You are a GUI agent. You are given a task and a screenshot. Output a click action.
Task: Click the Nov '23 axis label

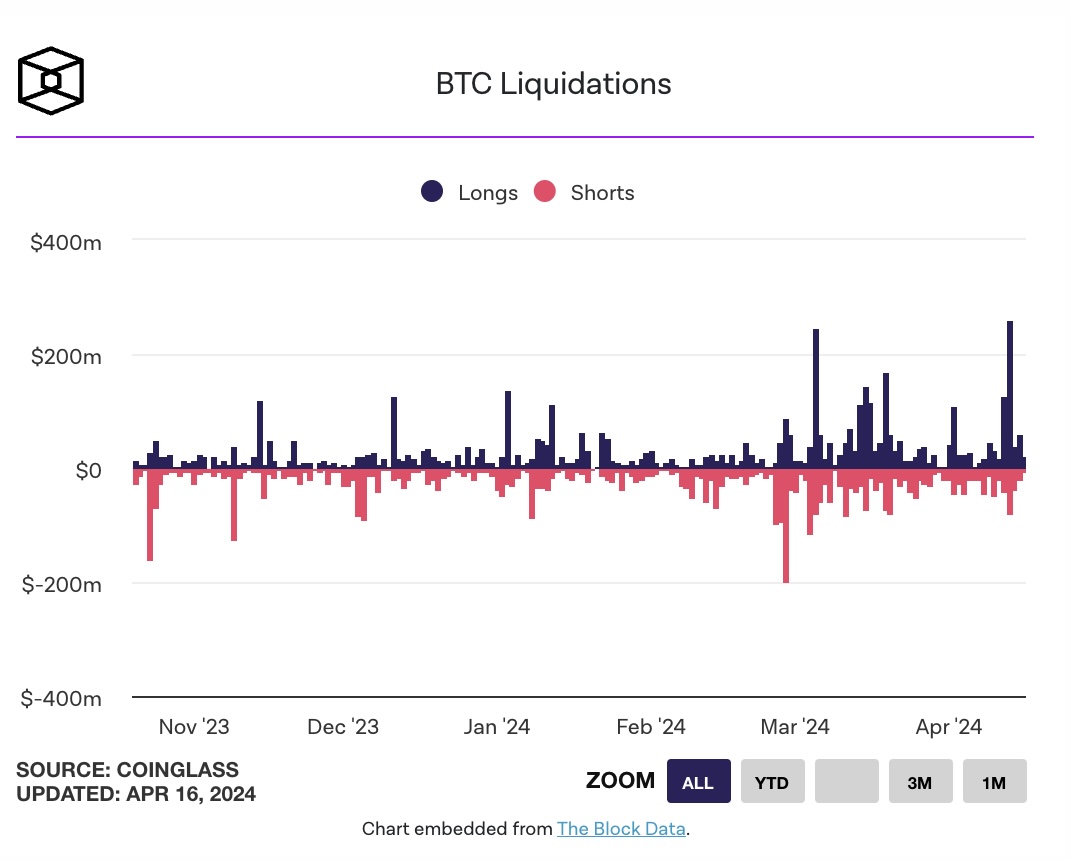click(x=194, y=727)
